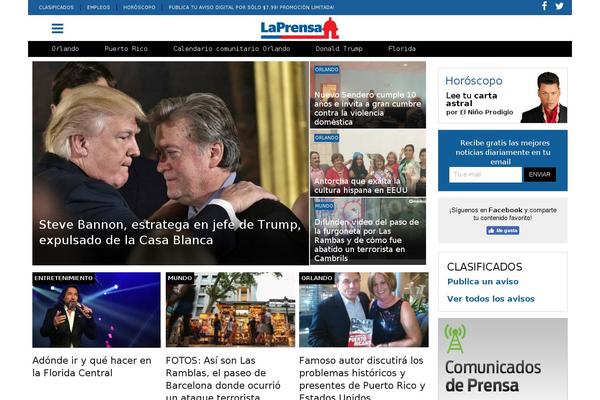Viewport: 600px width, 400px height.
Task: Open the Steve Bannon headline story
Action: click(170, 232)
